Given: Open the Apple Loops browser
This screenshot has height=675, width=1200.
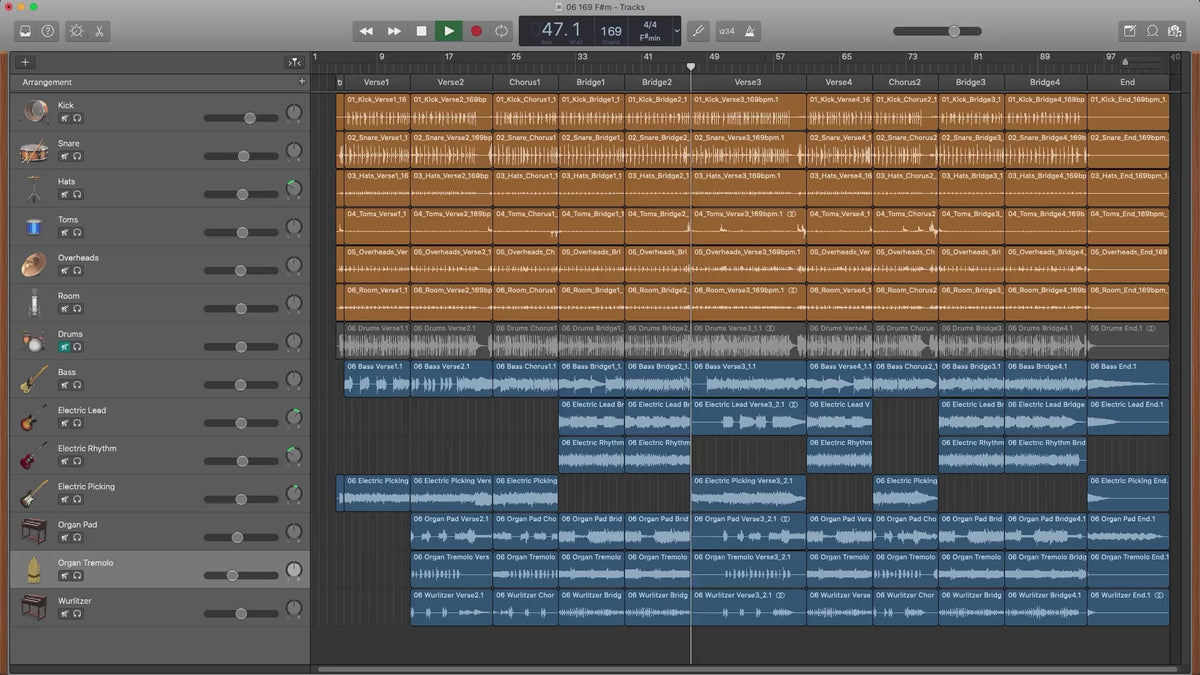Looking at the screenshot, I should click(x=1152, y=31).
